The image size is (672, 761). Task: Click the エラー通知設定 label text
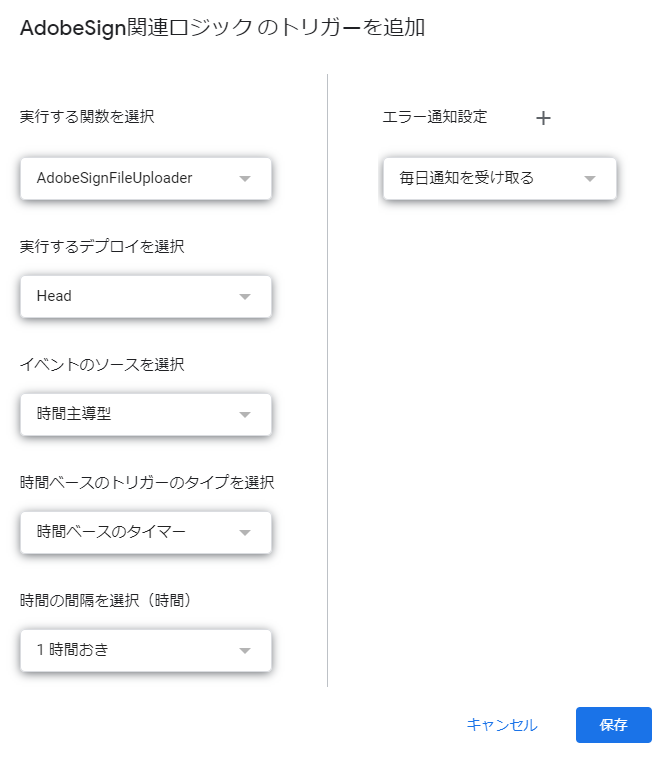435,116
